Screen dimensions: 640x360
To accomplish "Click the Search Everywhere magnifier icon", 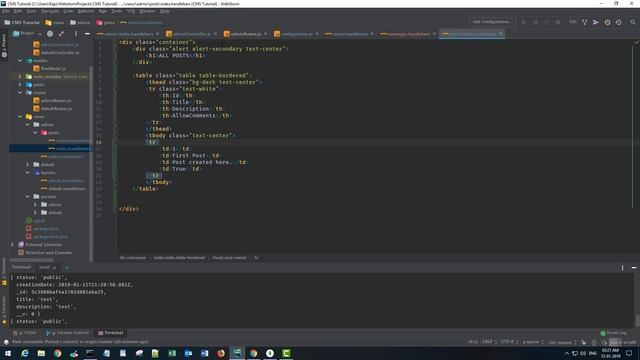I will [633, 22].
